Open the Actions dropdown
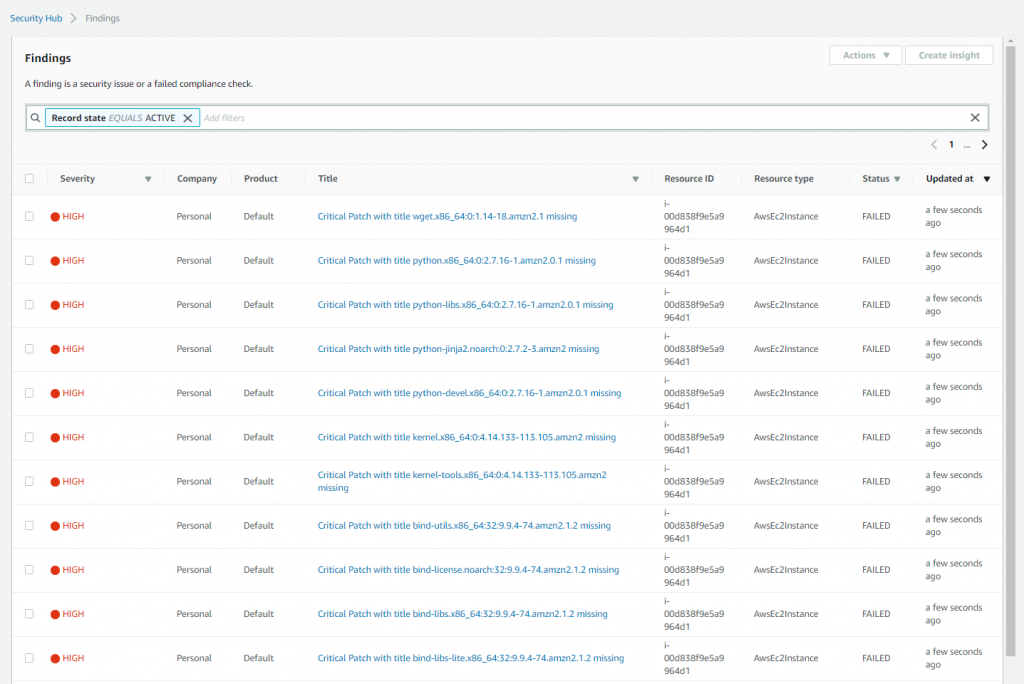Screen dimensions: 1024x684 click(x=865, y=55)
